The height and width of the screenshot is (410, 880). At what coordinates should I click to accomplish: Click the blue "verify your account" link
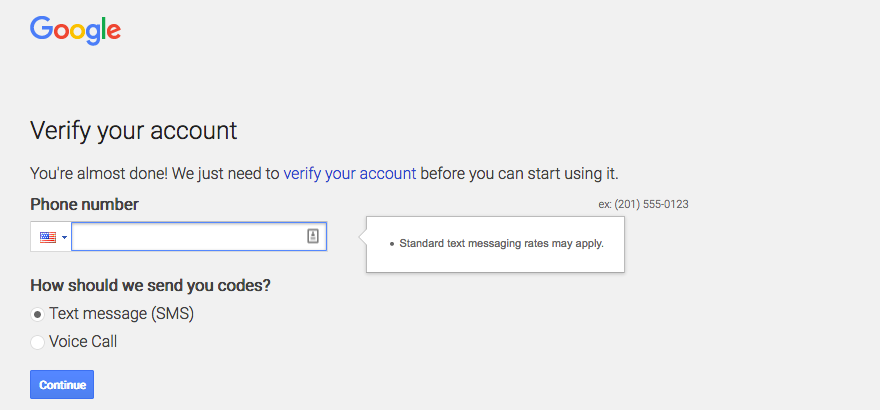(x=349, y=173)
